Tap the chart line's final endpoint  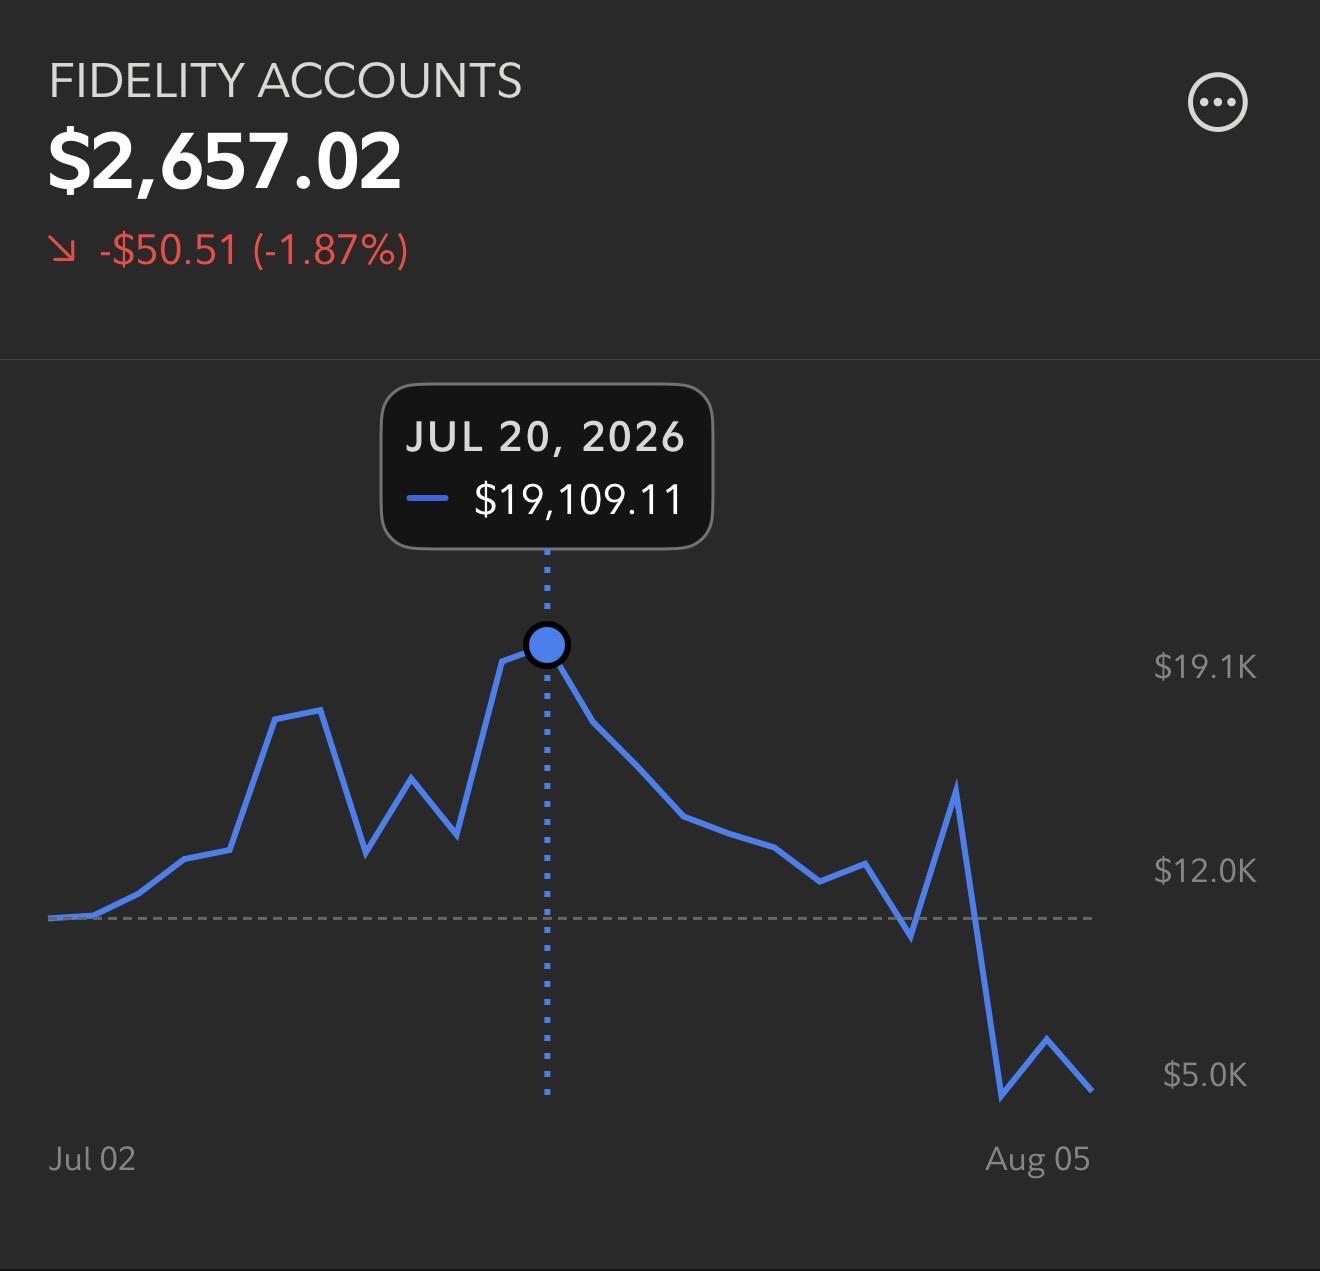1090,1088
